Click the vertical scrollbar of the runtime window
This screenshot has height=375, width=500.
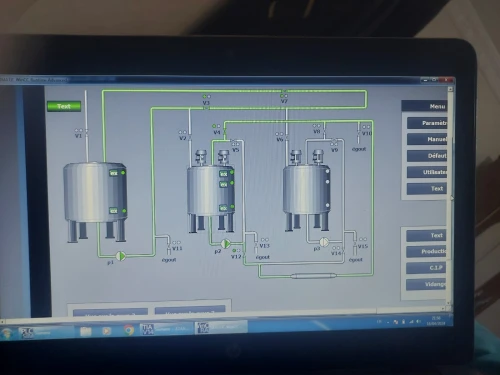450,196
